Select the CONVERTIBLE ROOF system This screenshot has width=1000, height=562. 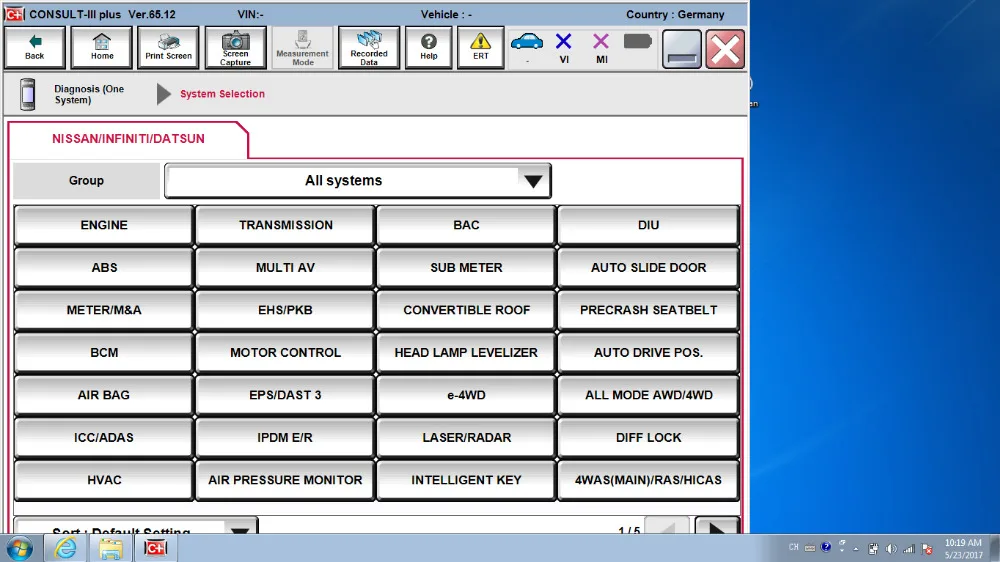(x=466, y=310)
